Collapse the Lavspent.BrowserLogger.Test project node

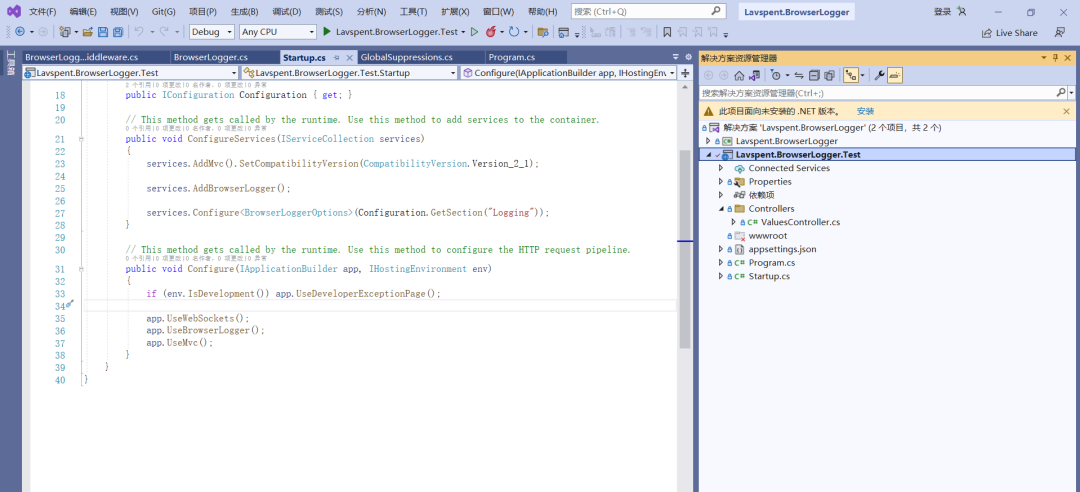708,154
